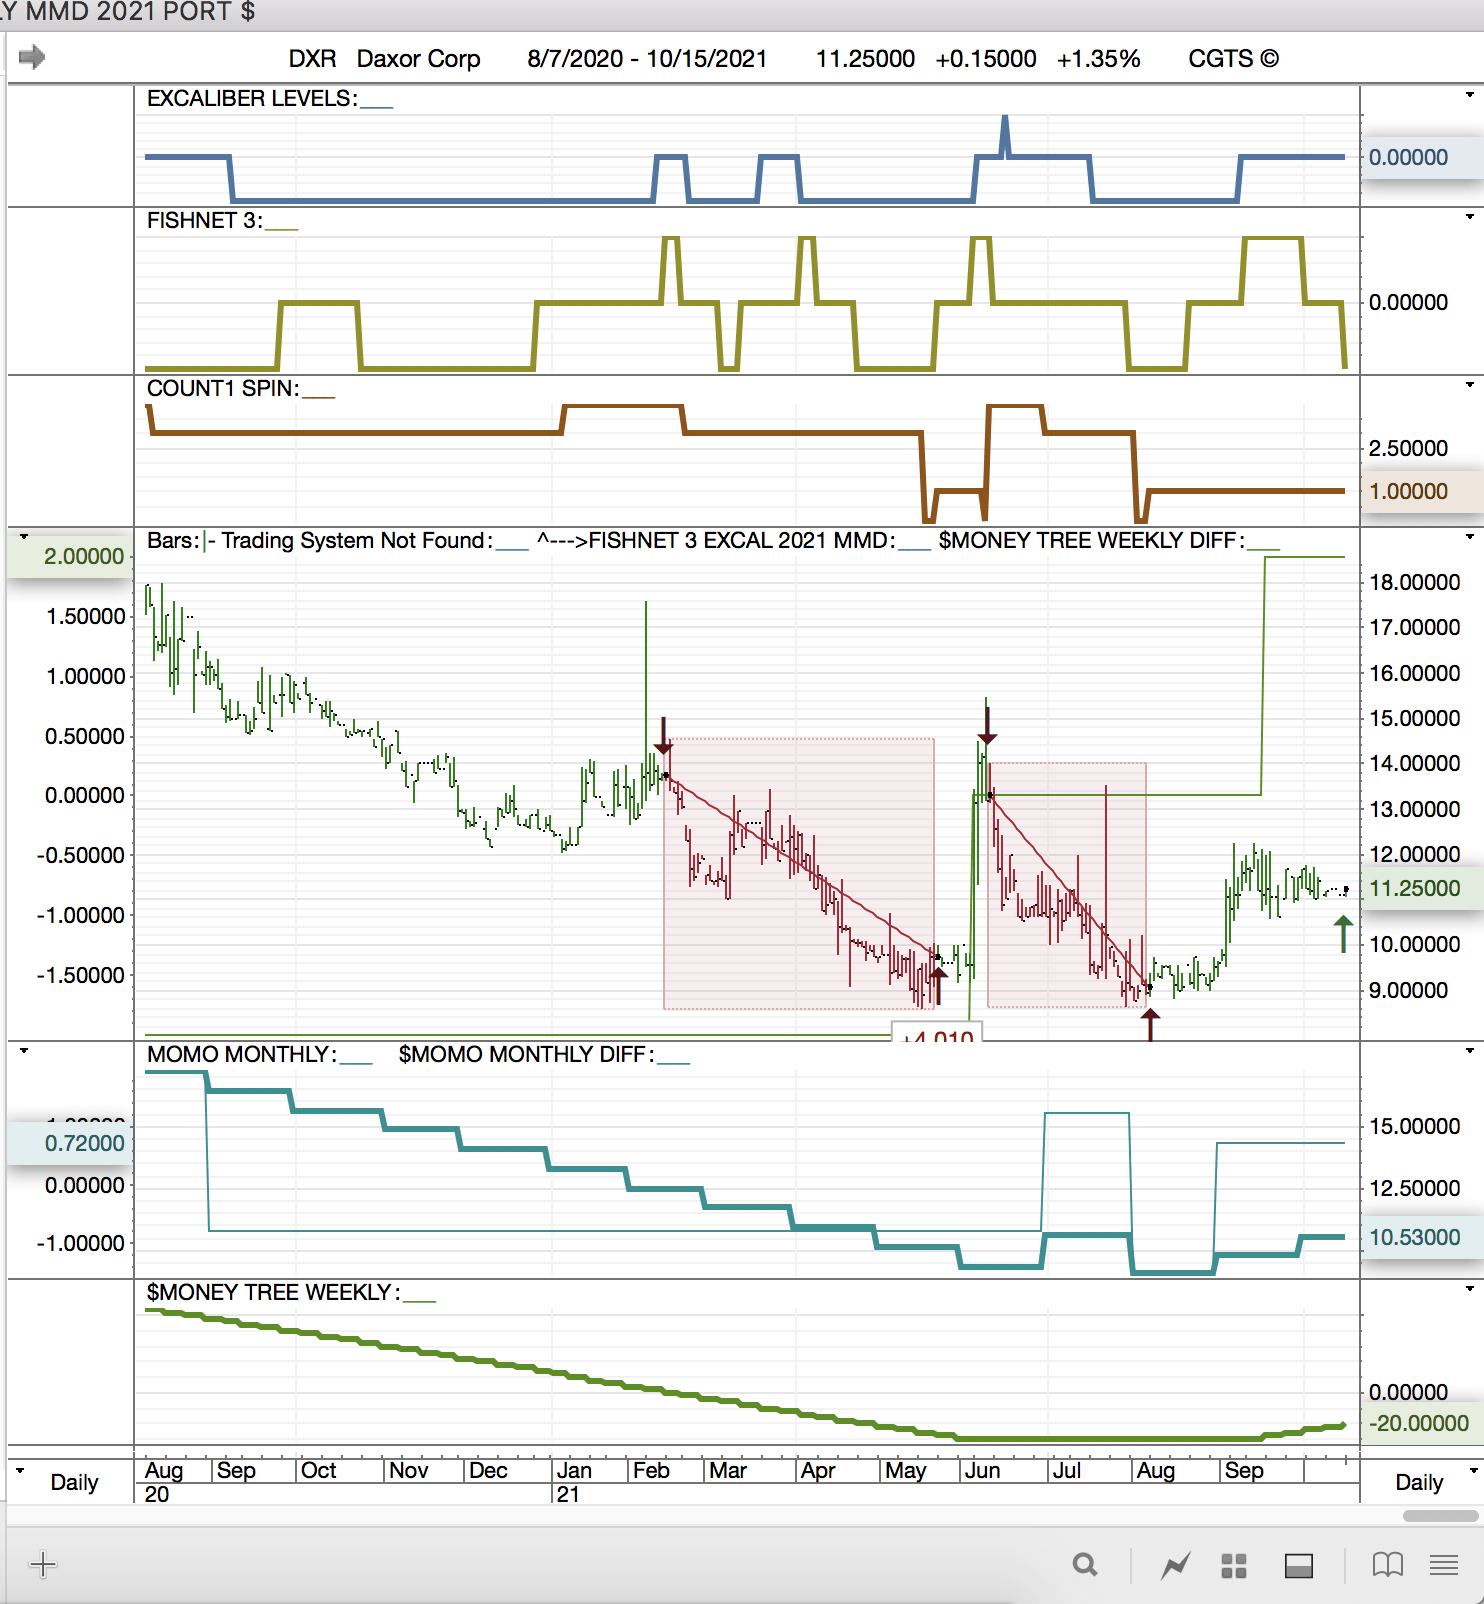Viewport: 1484px width, 1604px height.
Task: Click the +1.35% change value
Action: pyautogui.click(x=1098, y=59)
